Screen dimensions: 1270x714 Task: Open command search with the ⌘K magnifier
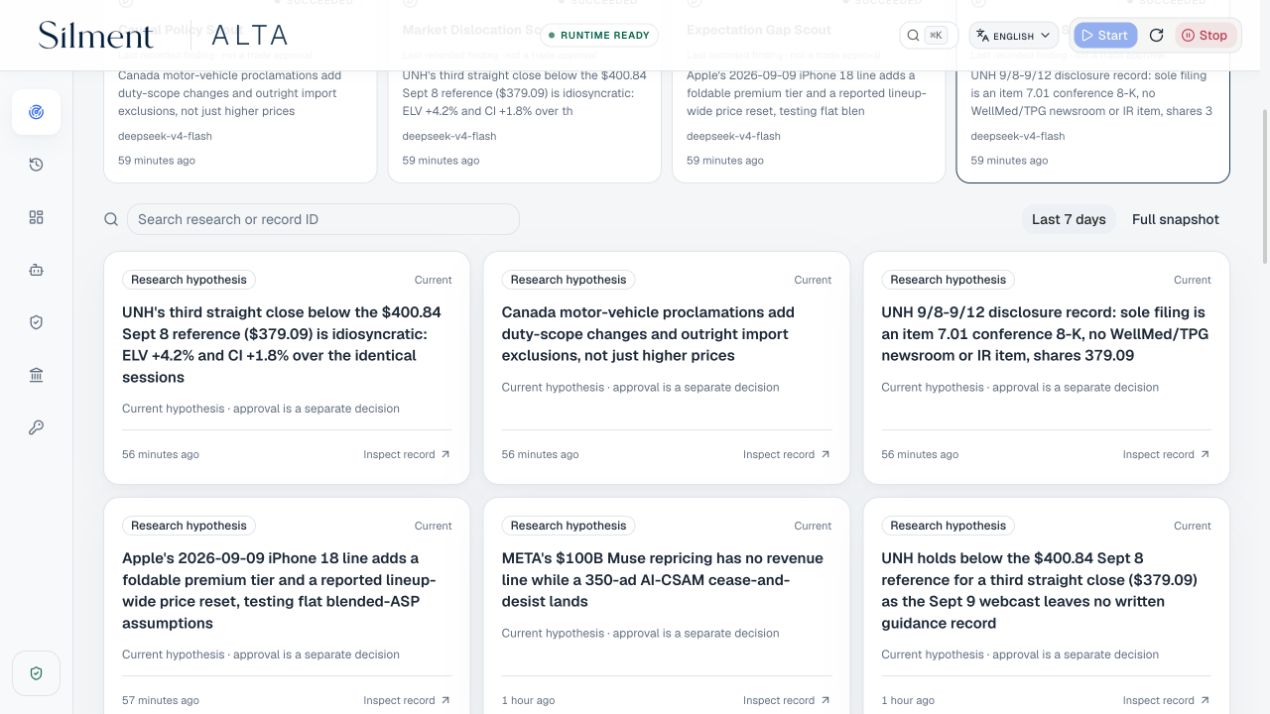coord(928,35)
